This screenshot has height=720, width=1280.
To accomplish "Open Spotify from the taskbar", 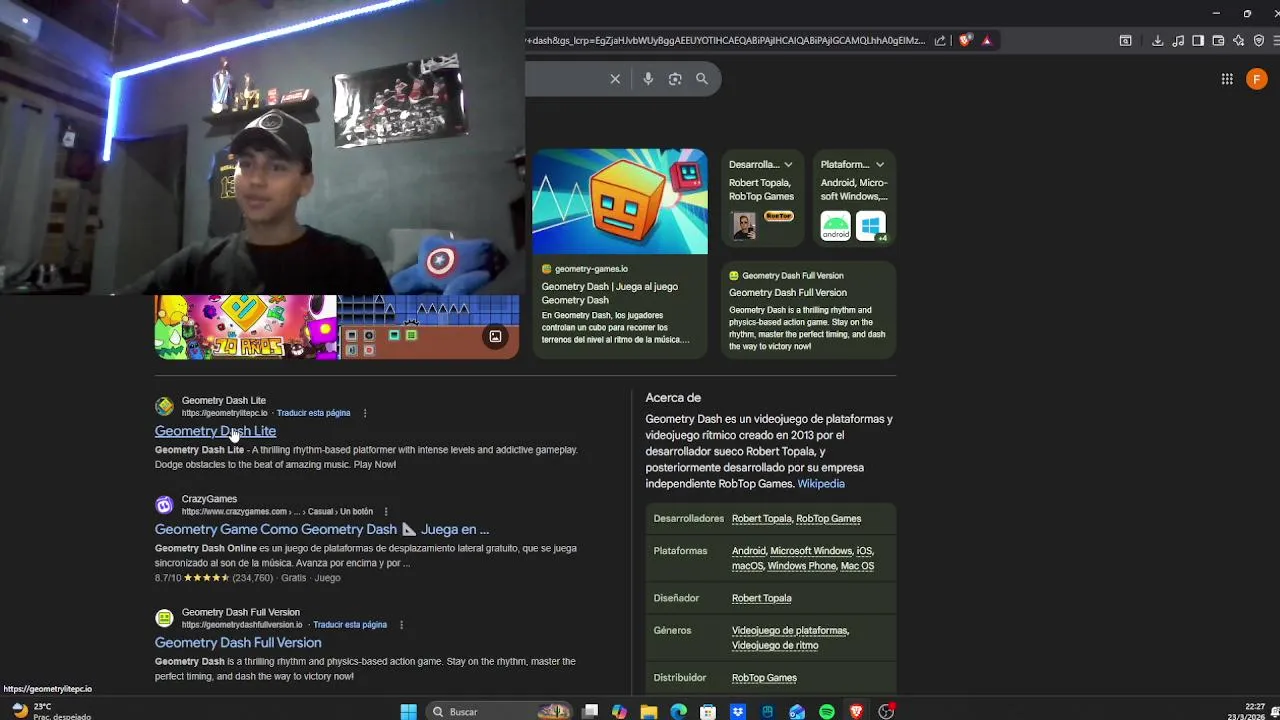I will (x=827, y=712).
